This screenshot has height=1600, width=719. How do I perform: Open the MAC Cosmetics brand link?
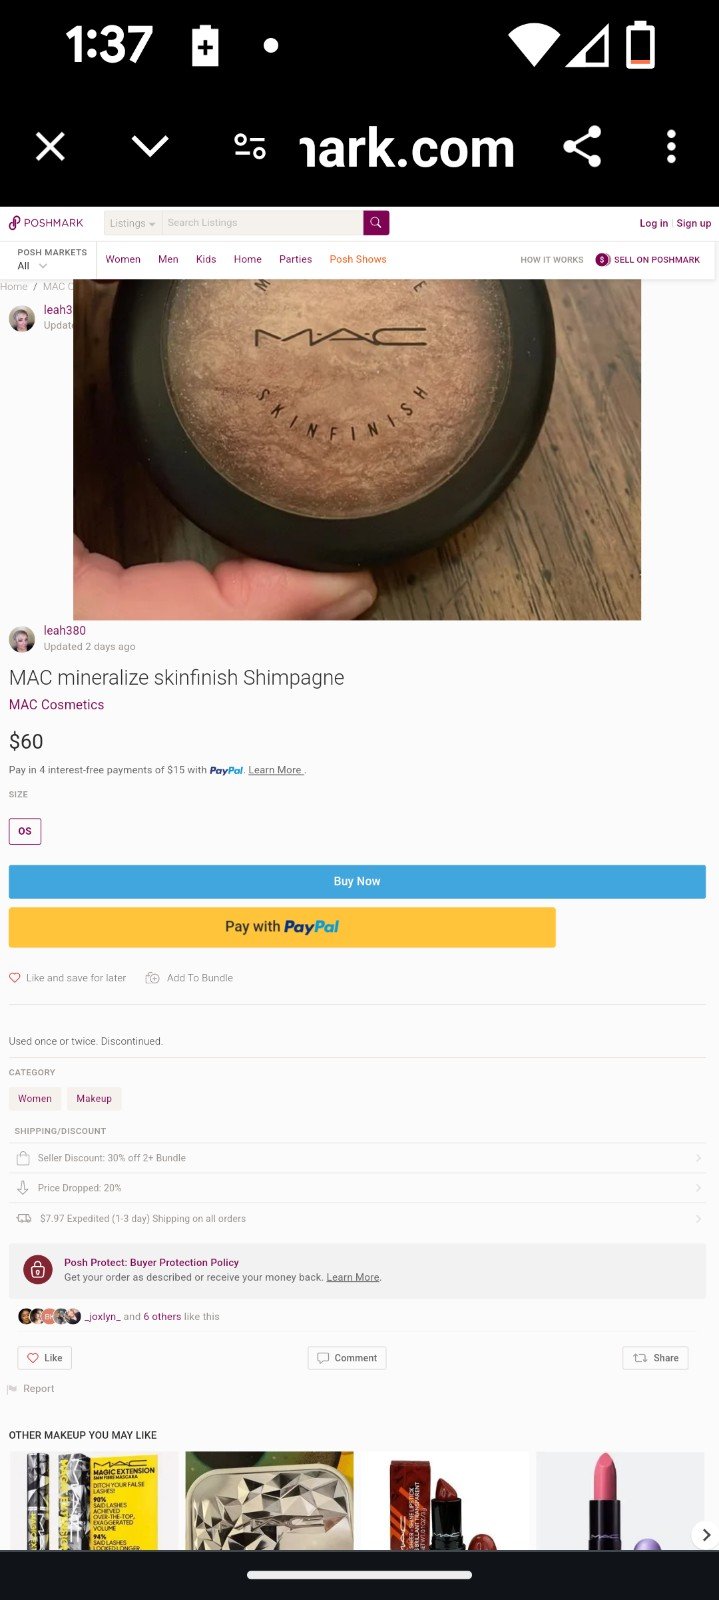[x=56, y=705]
